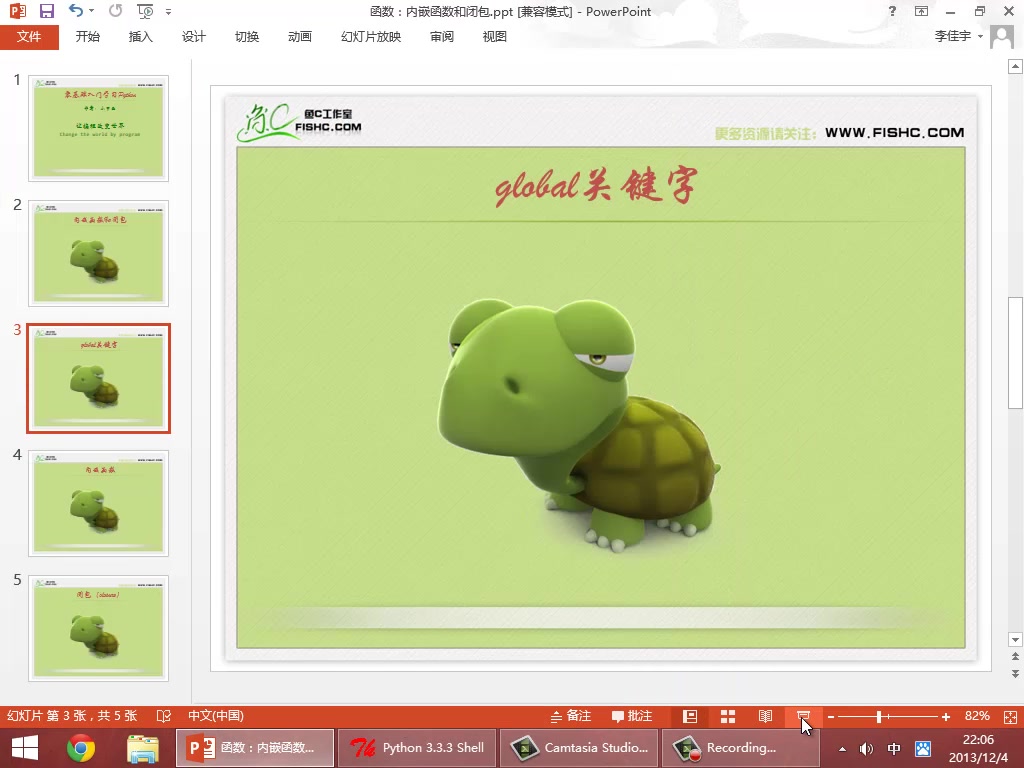Start Slide Show from the status bar icon

click(803, 716)
